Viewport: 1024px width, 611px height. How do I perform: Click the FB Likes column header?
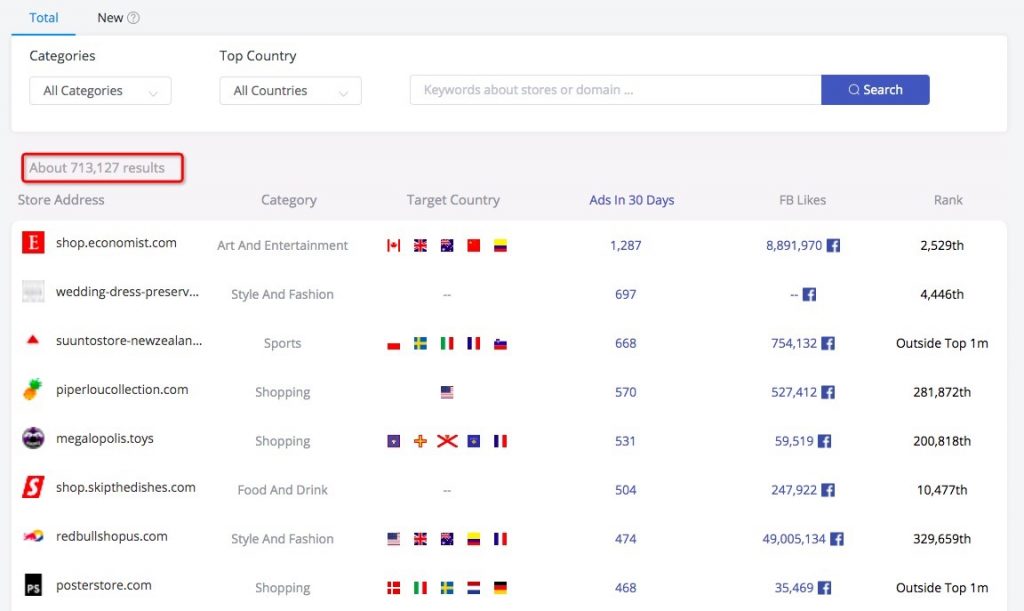pos(802,200)
